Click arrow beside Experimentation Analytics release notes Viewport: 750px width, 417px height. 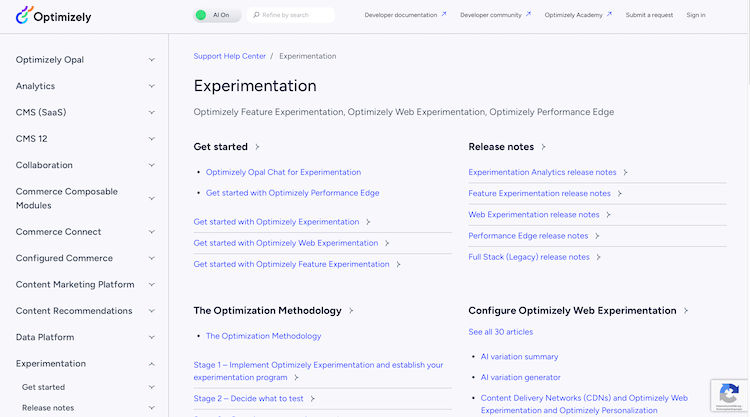625,172
